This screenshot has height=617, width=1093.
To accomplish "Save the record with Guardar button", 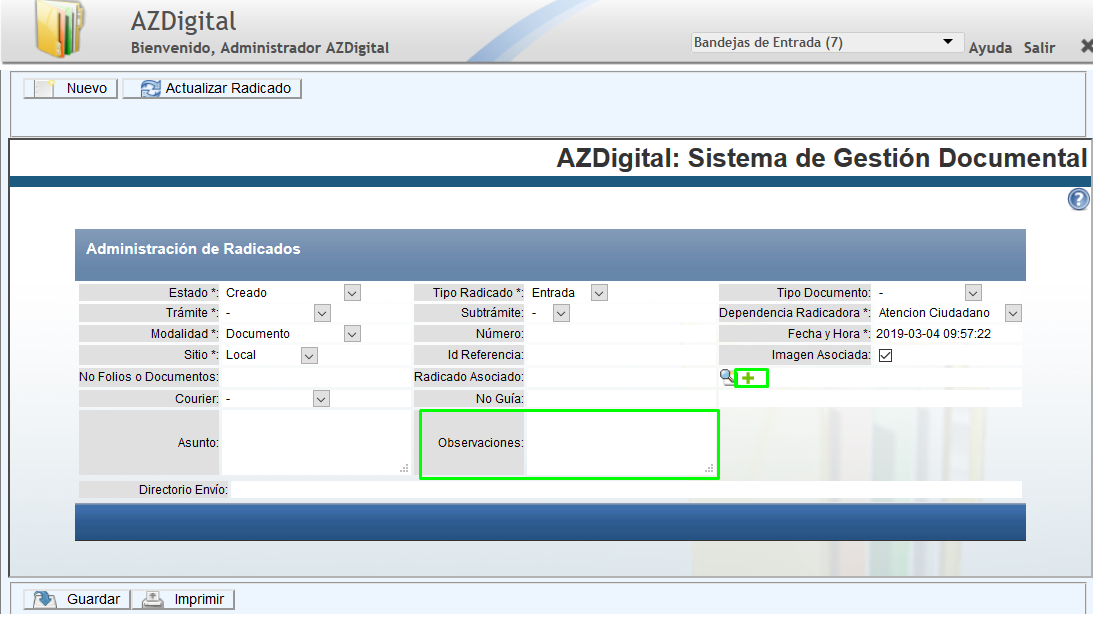I will click(77, 600).
